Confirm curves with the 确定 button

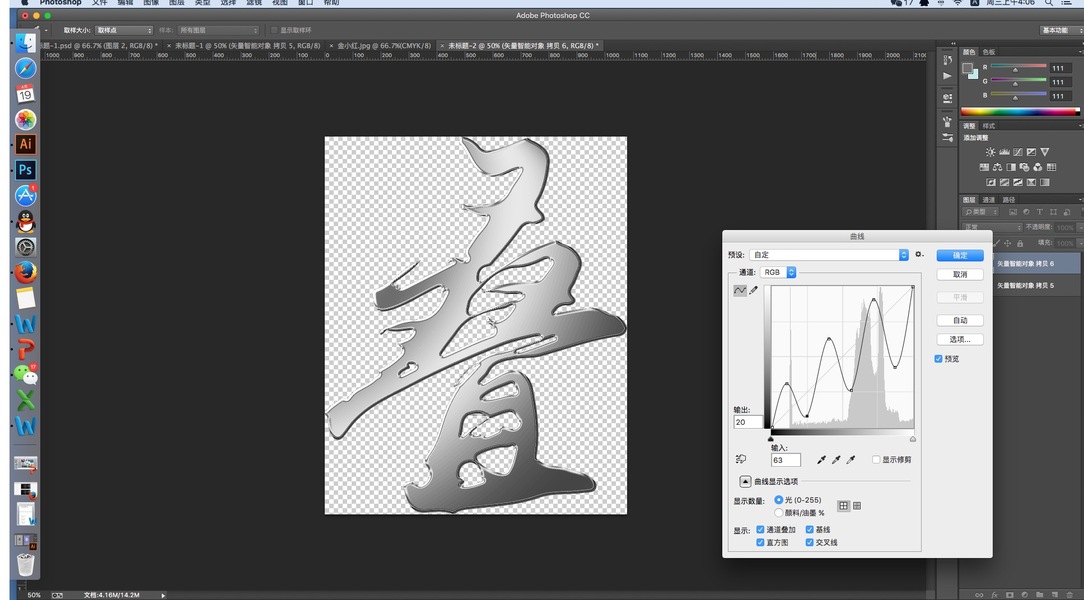[x=960, y=255]
